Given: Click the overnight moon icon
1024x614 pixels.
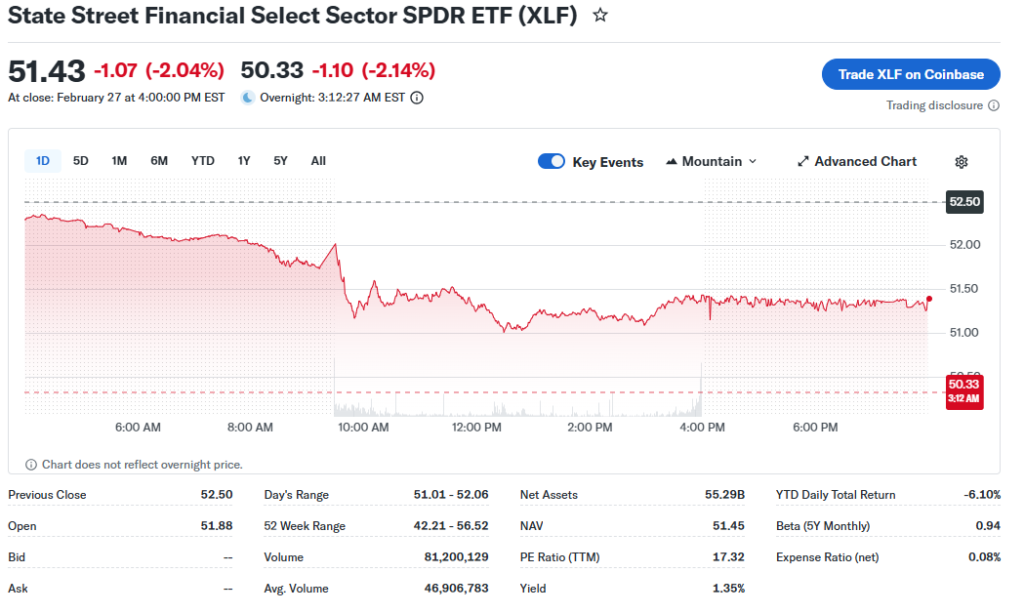Looking at the screenshot, I should 248,98.
